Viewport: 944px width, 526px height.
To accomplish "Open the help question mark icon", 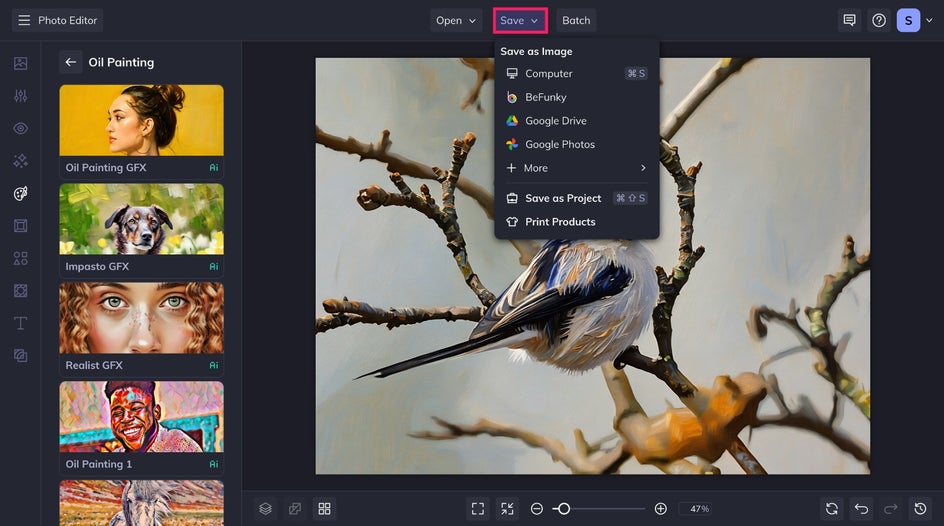I will coord(879,20).
